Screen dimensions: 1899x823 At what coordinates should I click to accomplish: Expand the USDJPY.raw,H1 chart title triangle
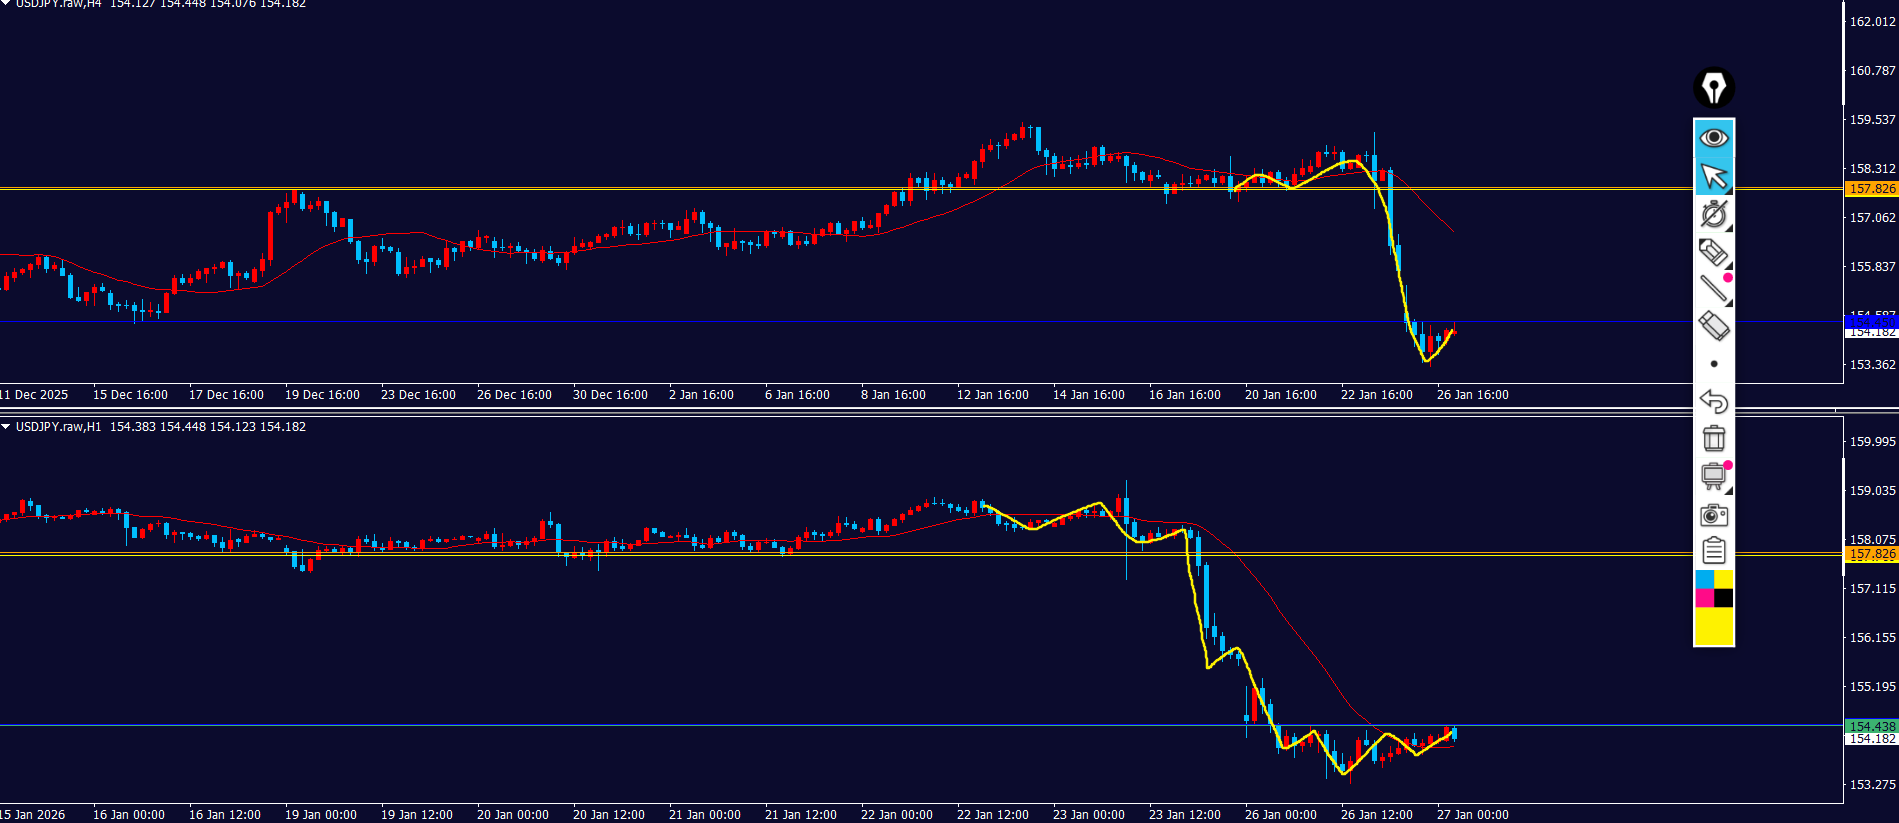(x=6, y=427)
